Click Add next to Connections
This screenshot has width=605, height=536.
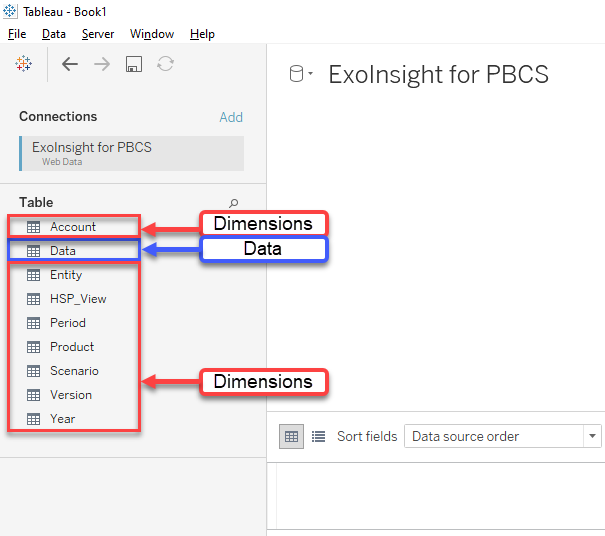click(231, 117)
